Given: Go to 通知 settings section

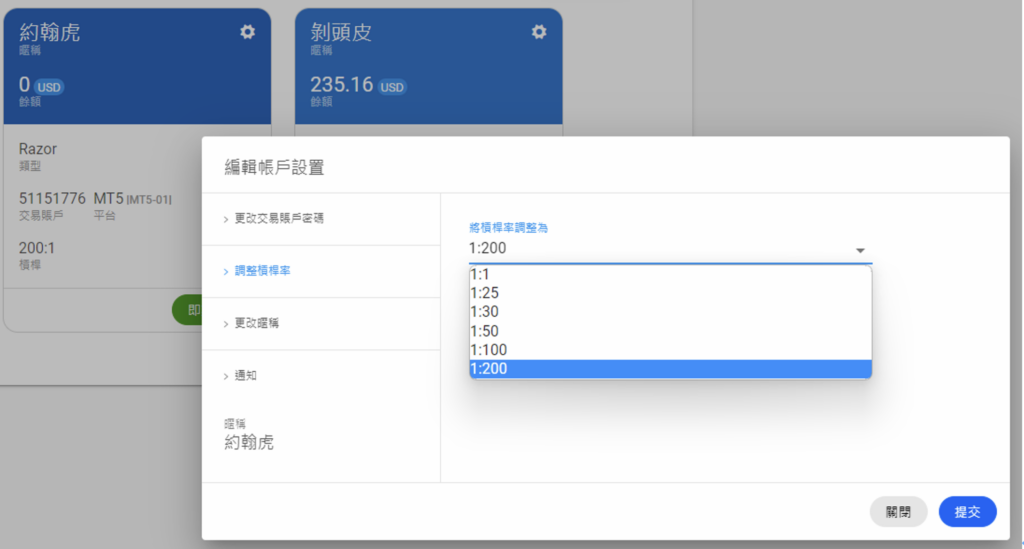Looking at the screenshot, I should point(246,376).
